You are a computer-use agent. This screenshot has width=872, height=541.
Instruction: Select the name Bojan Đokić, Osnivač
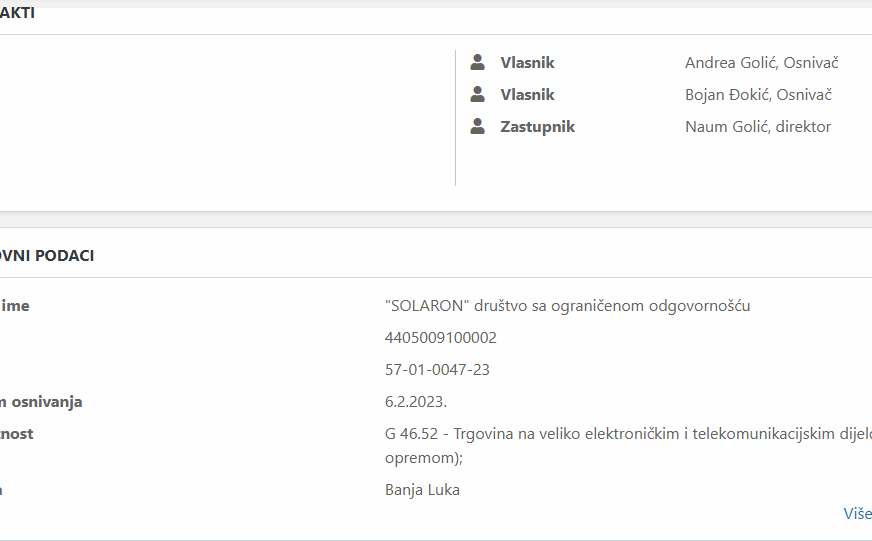[x=758, y=95]
